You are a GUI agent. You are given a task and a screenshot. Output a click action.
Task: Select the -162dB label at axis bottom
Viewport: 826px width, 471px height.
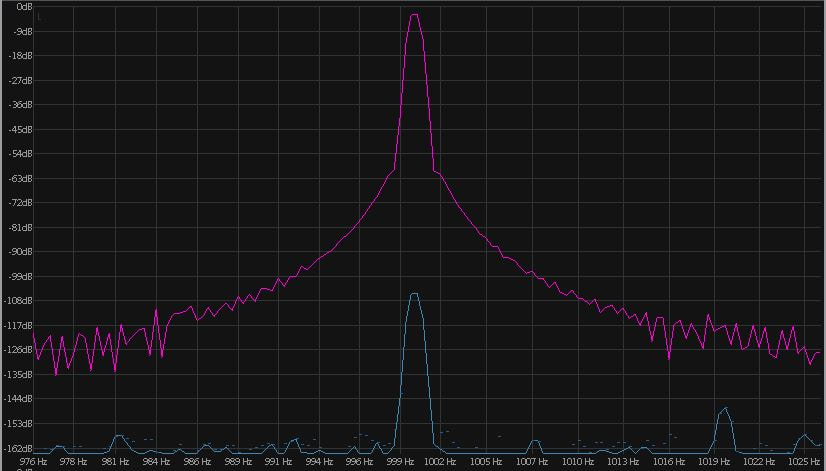tap(19, 448)
